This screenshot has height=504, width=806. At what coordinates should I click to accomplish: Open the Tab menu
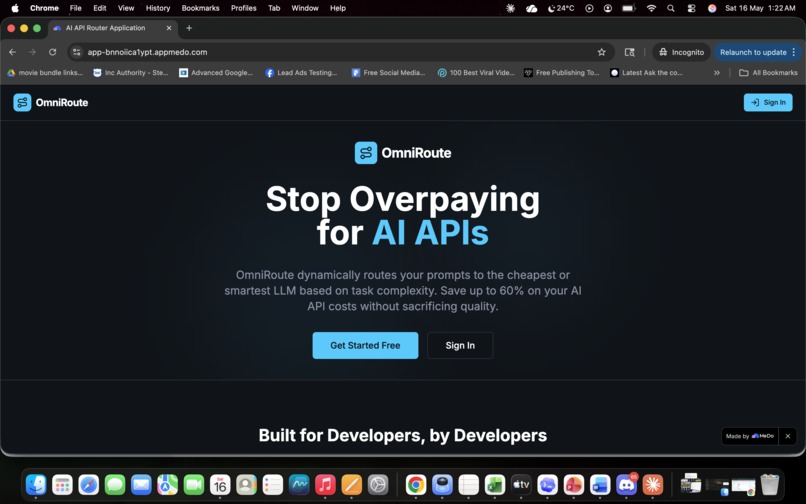[x=274, y=8]
